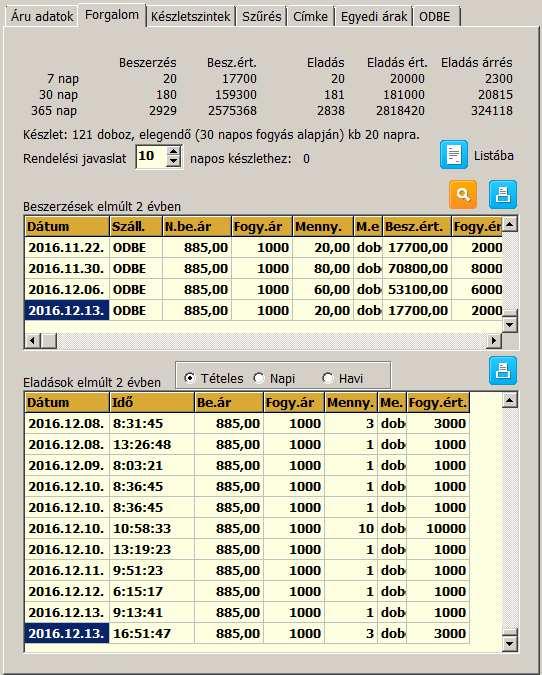Click the Besz.ért. column header
Screen dimensions: 542x675
pos(417,226)
